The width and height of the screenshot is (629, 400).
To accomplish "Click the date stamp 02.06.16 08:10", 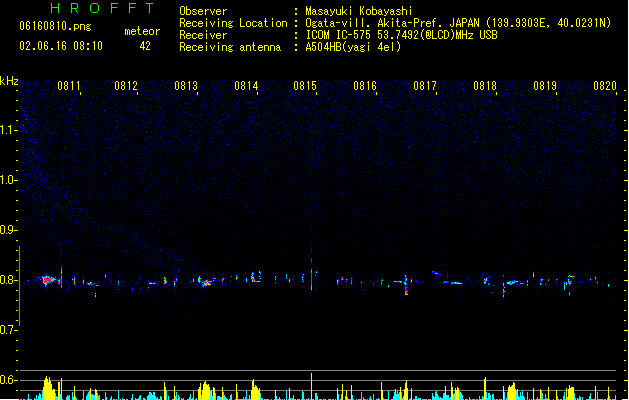I will (61, 46).
